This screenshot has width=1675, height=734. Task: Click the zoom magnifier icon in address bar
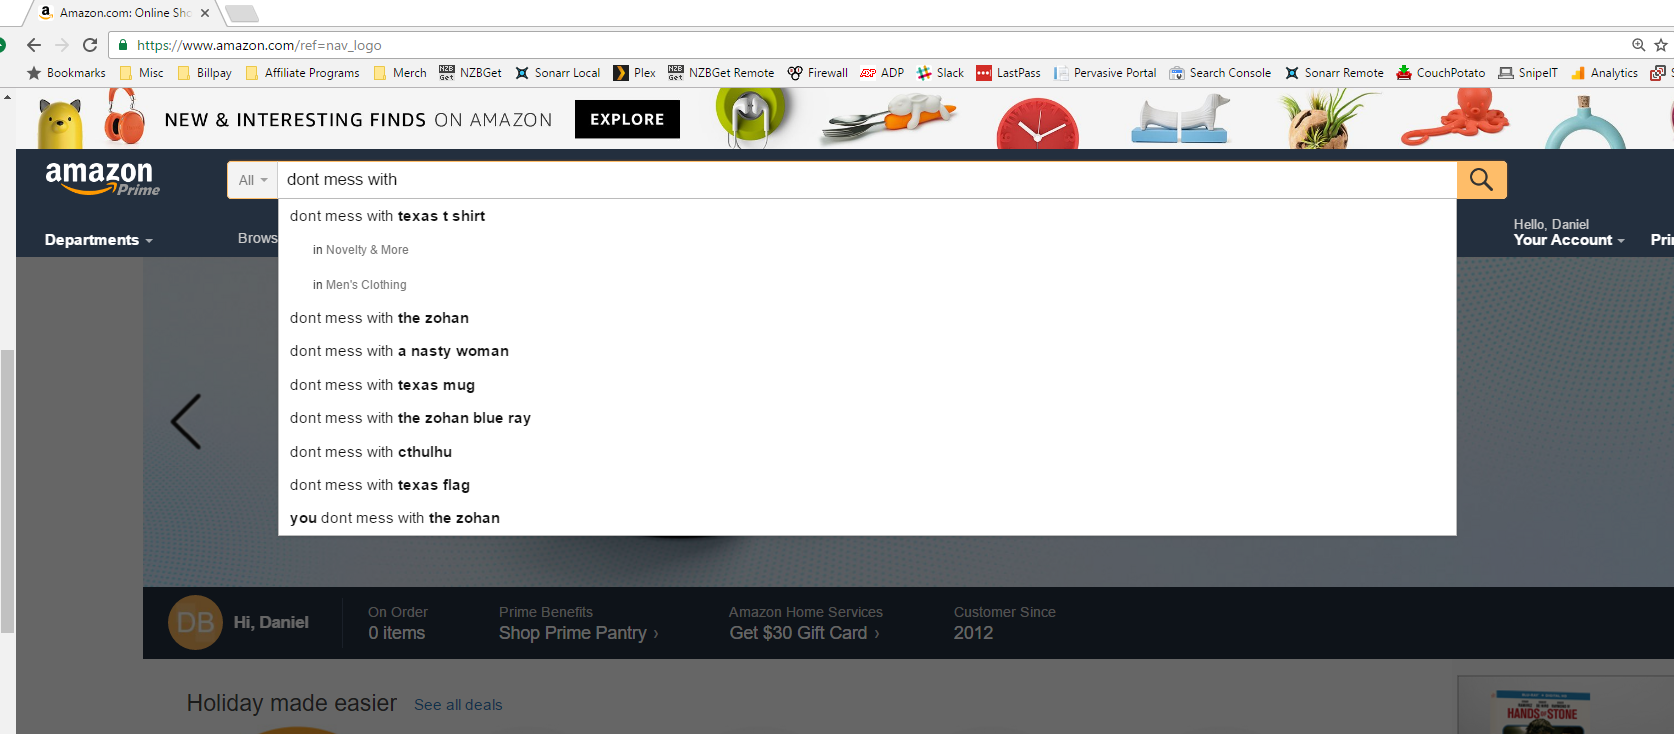1638,45
